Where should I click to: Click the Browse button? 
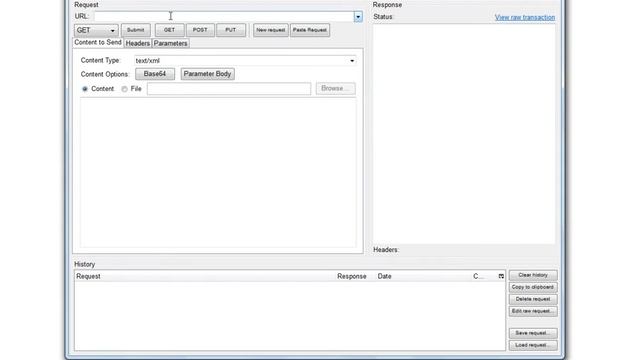(336, 89)
